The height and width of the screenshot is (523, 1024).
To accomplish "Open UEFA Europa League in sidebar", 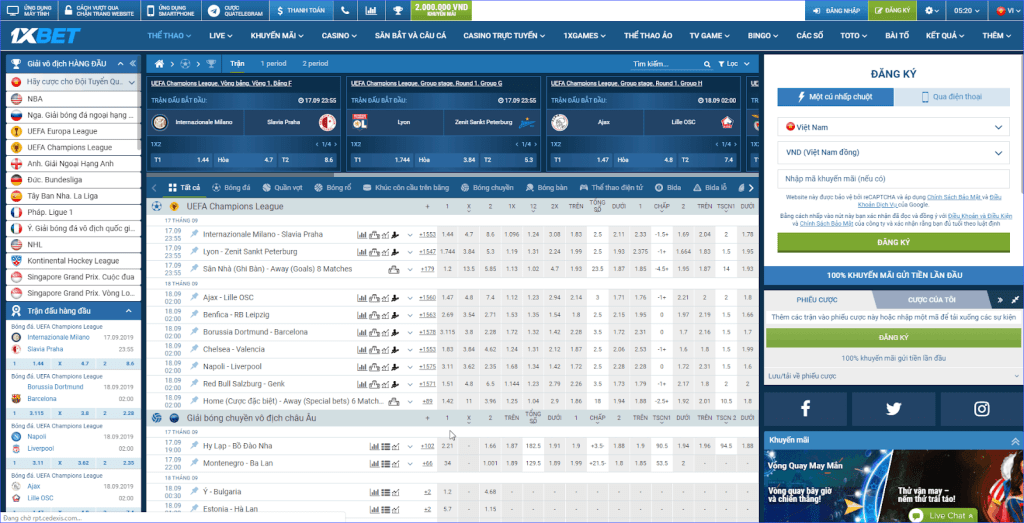I will tap(70, 131).
